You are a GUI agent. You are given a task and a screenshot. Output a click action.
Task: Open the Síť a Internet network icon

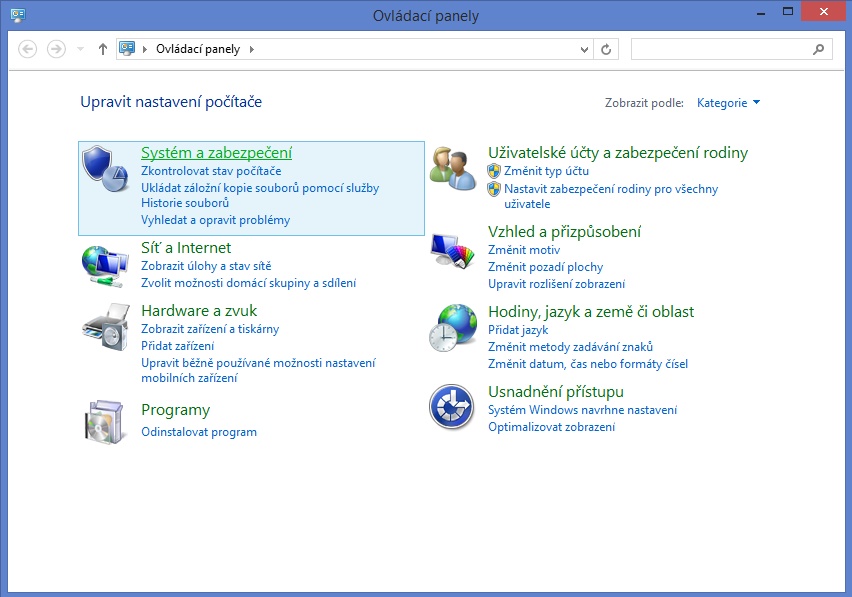click(105, 265)
